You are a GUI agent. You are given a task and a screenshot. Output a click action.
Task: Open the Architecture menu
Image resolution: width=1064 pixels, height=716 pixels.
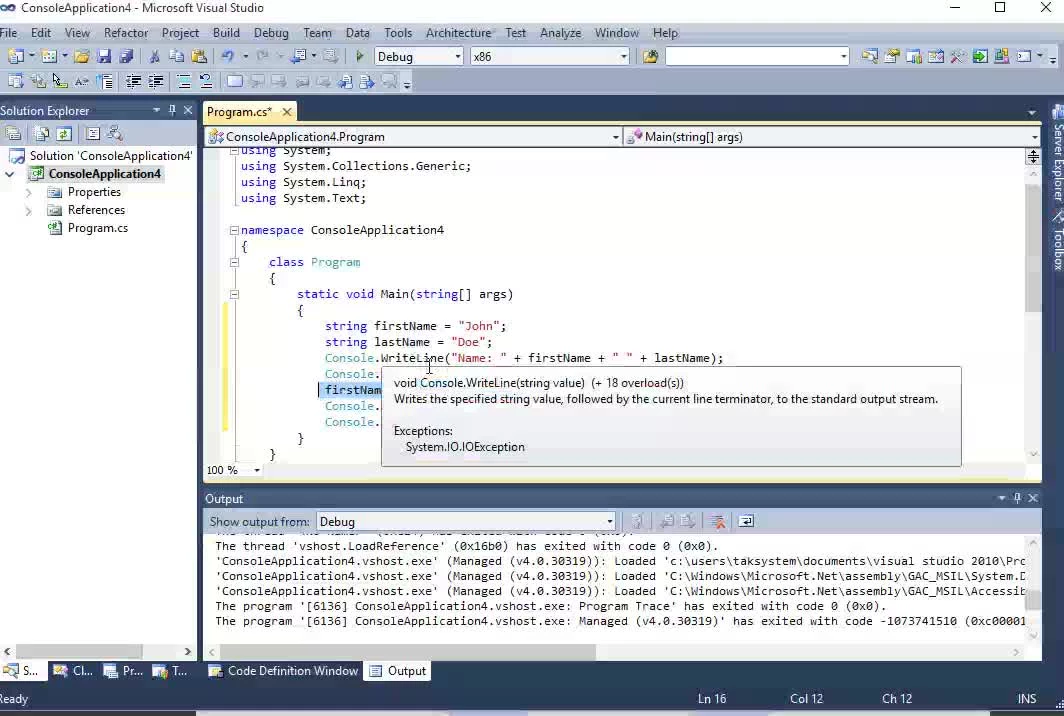click(458, 33)
